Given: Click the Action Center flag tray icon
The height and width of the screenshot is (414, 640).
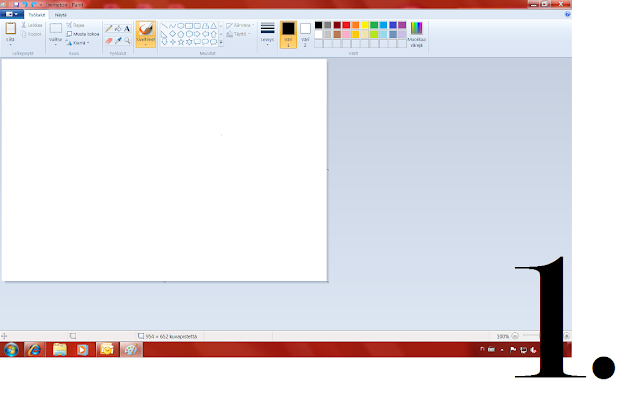Looking at the screenshot, I should click(513, 349).
